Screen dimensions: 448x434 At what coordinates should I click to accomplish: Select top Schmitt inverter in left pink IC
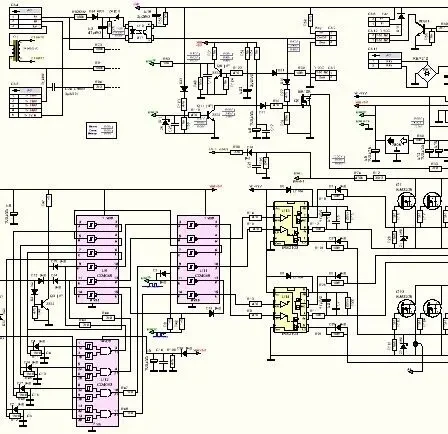coord(91,225)
